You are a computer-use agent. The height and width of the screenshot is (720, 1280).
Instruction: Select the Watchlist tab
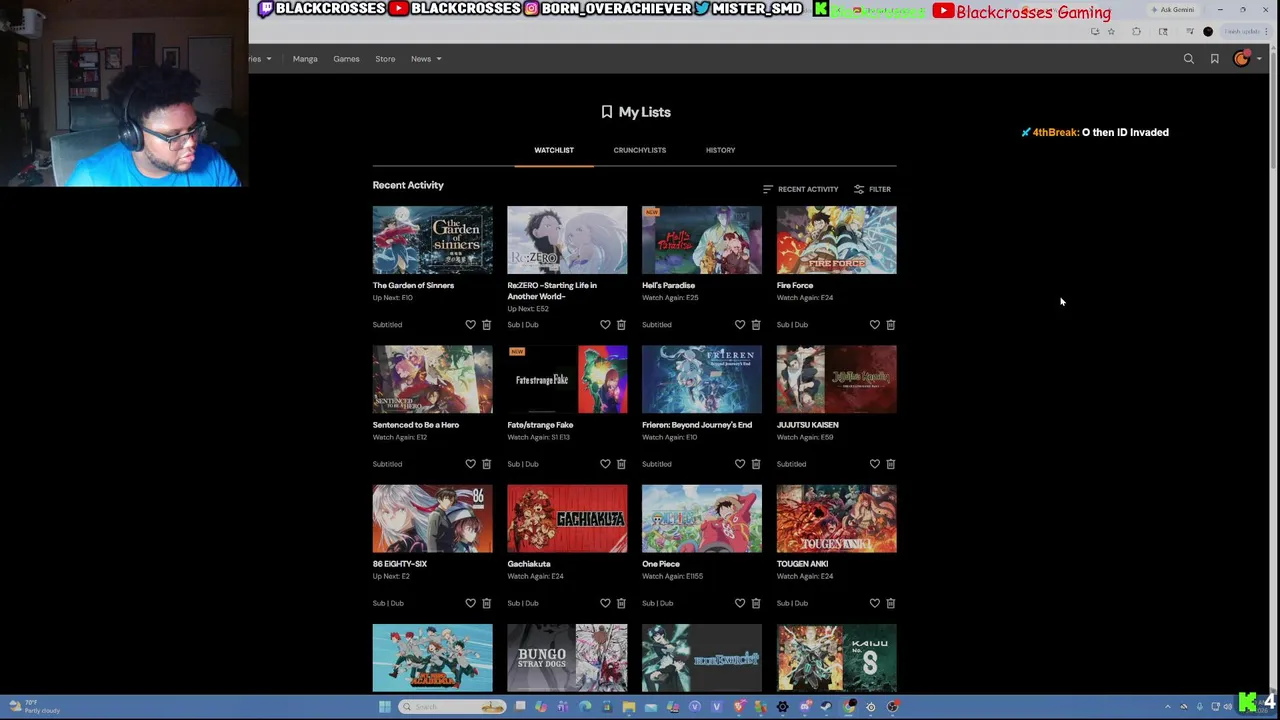pyautogui.click(x=554, y=150)
